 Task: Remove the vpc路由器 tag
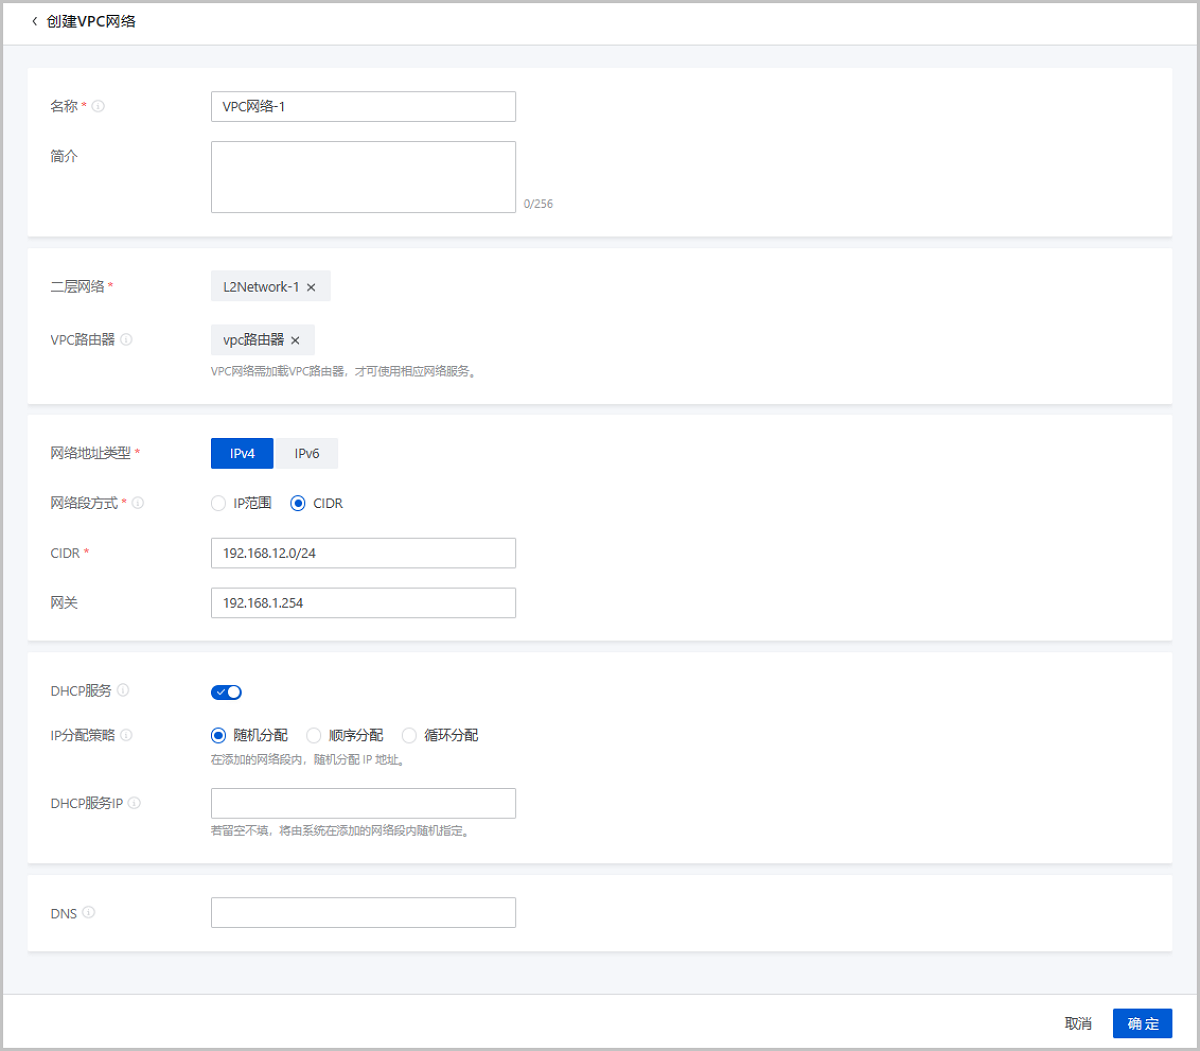tap(295, 340)
